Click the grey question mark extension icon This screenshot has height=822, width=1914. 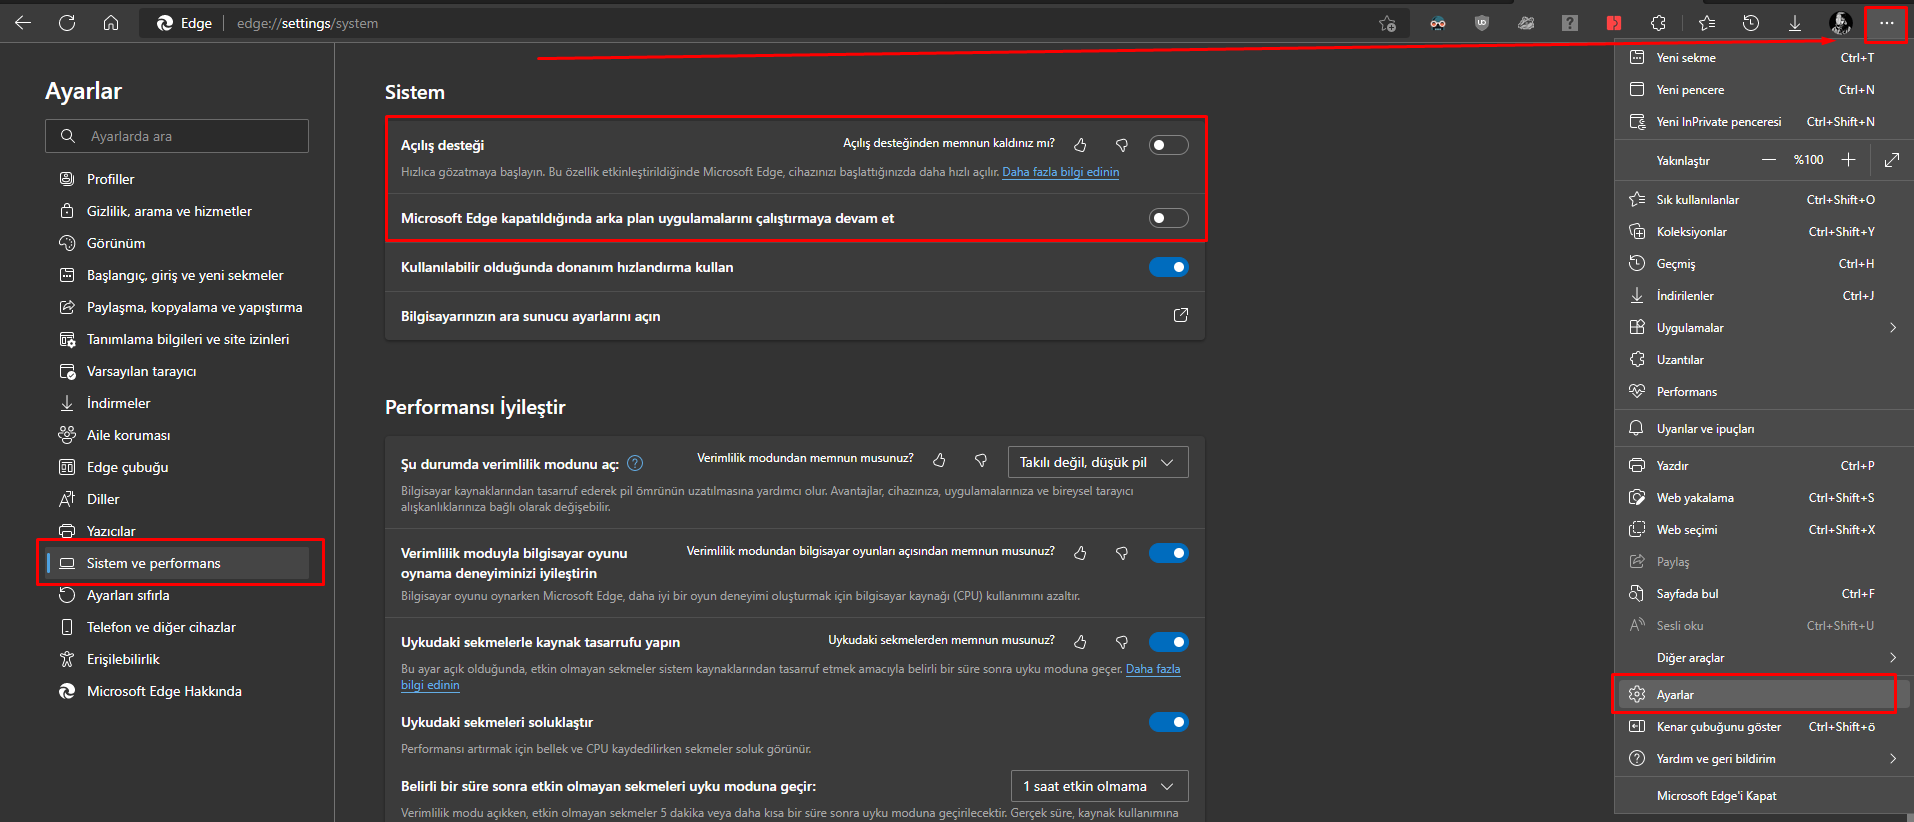1570,23
